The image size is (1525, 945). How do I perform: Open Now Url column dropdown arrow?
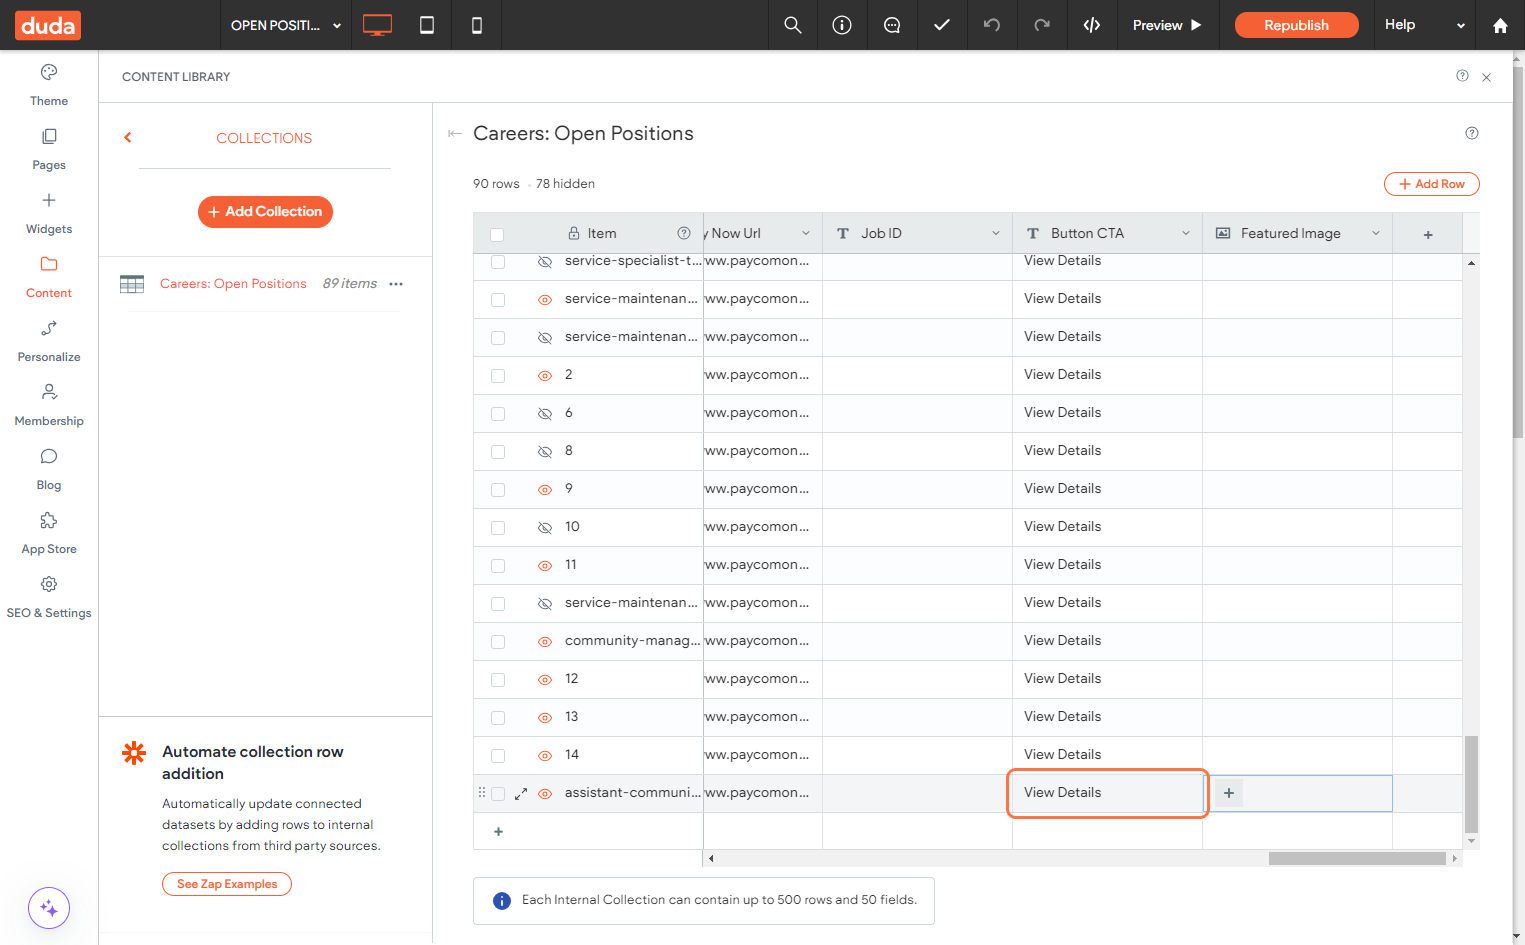[x=806, y=233]
